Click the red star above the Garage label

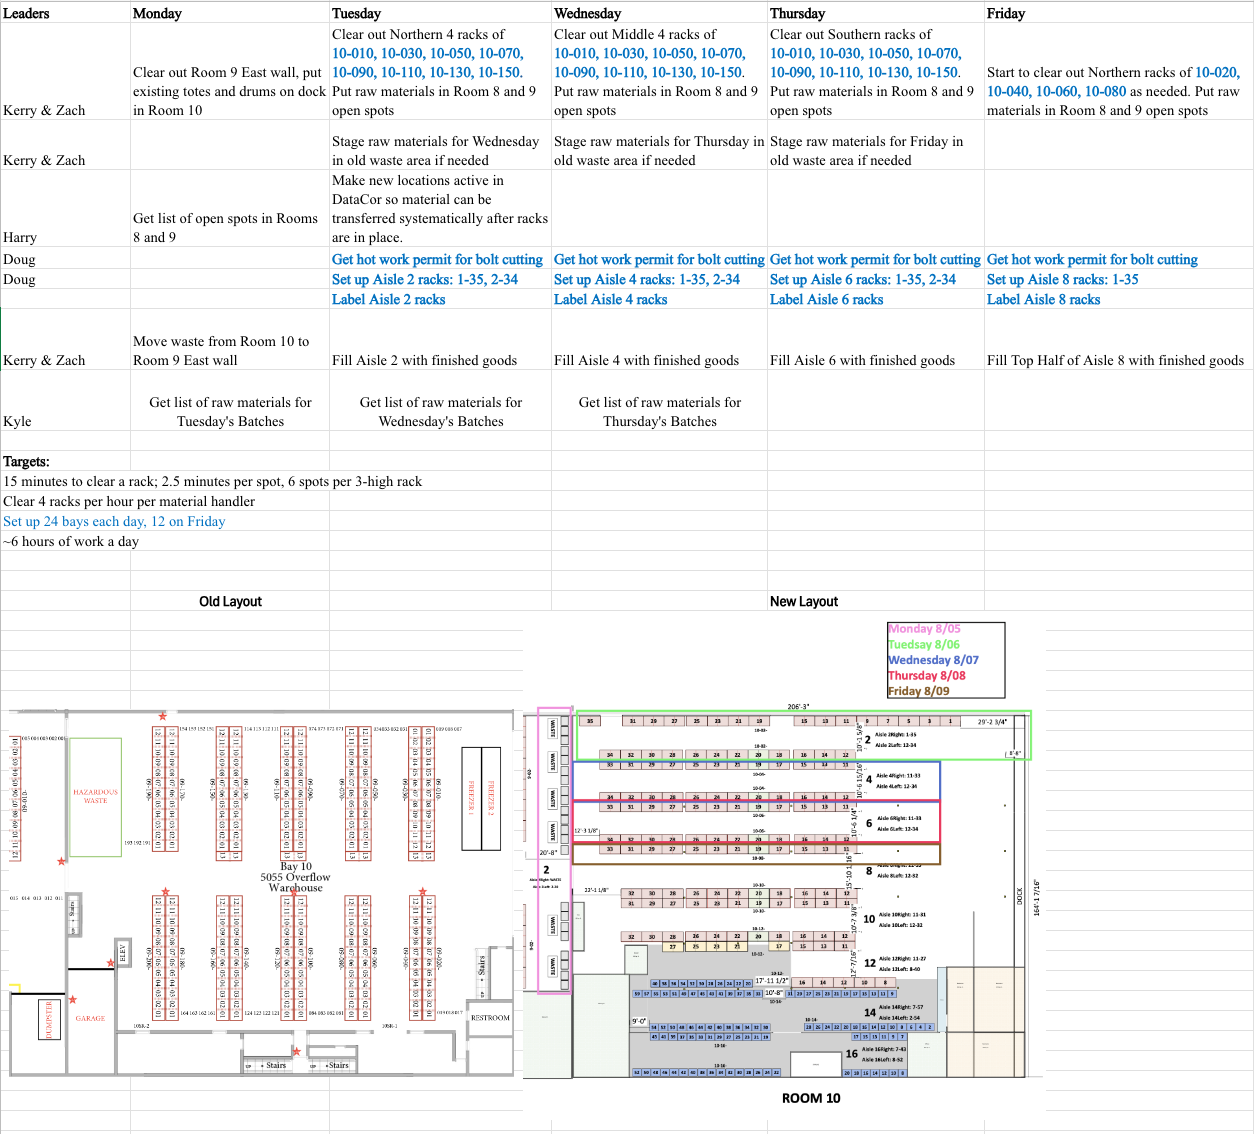pos(72,999)
